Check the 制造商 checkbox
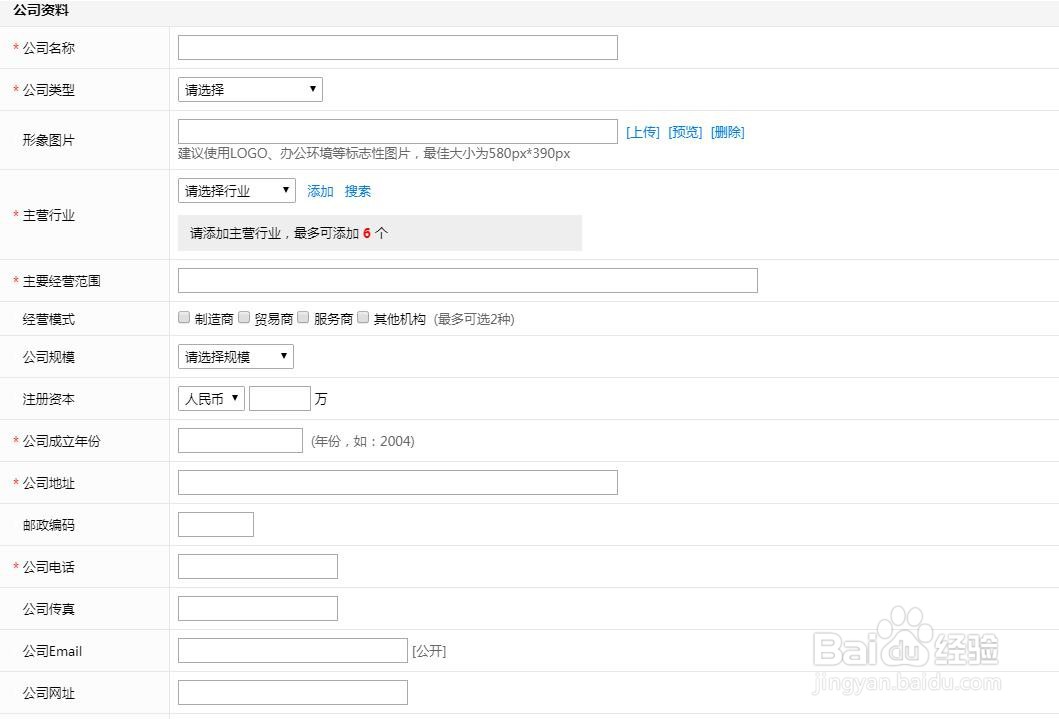Screen dimensions: 1059x719 (183, 316)
